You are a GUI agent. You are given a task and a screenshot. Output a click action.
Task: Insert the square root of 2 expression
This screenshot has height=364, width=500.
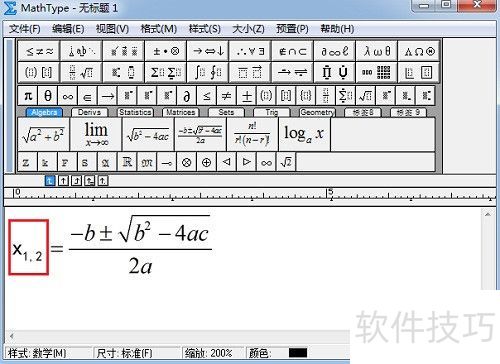click(286, 162)
